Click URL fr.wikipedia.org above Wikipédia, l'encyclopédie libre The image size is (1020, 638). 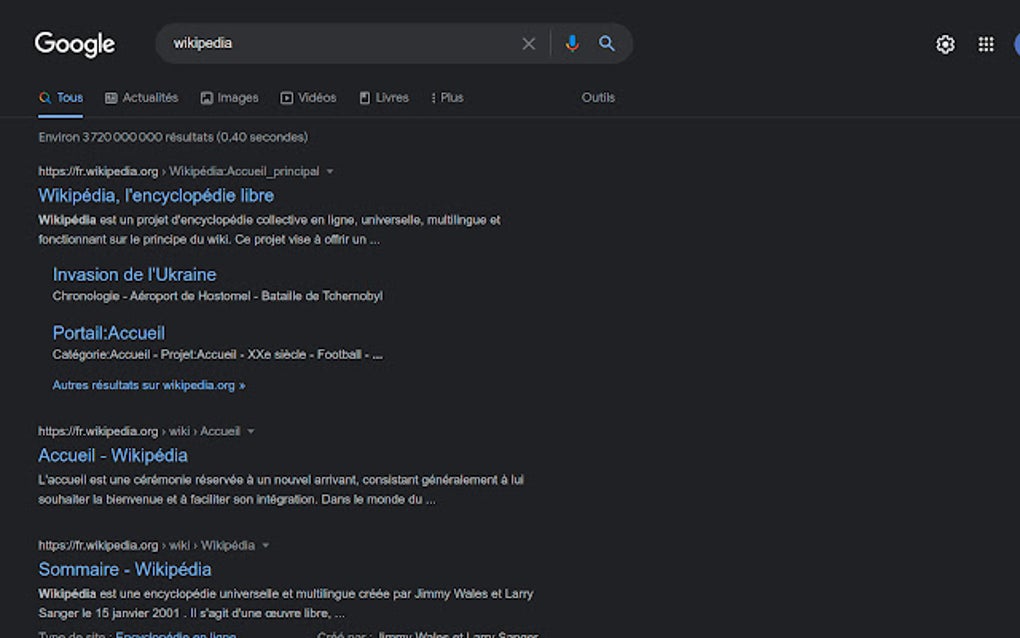coord(98,172)
